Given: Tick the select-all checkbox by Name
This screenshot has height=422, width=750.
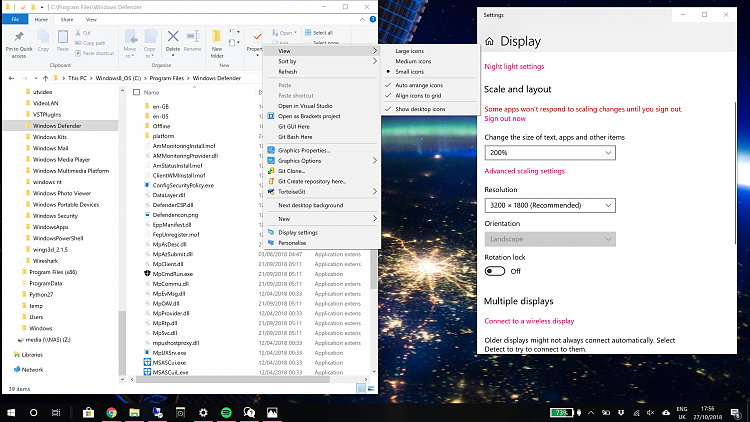Looking at the screenshot, I should (136, 92).
